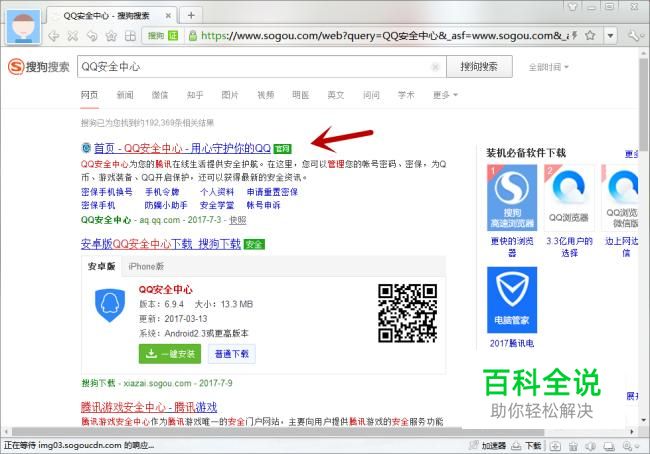Click the monitor screen icon in status bar
Screen dimensions: 650x454
pyautogui.click(x=609, y=446)
